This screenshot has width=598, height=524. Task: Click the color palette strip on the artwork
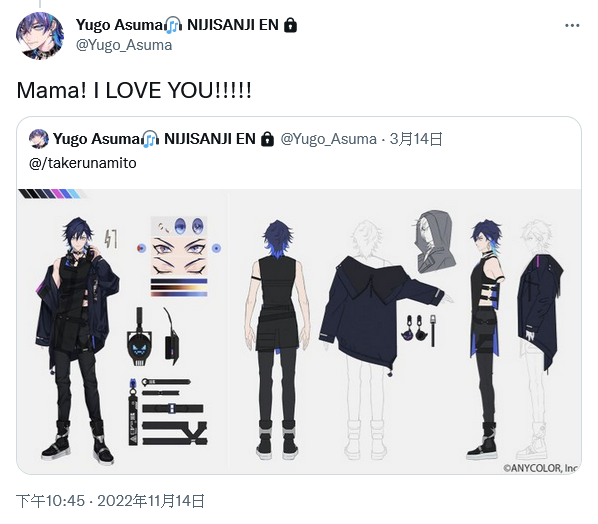click(50, 194)
